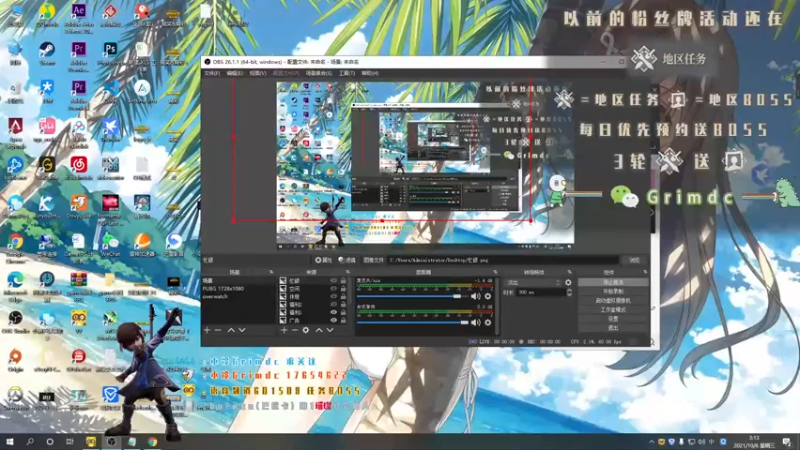This screenshot has width=800, height=450.
Task: Toggle visibility eye of the 忙碌 source
Action: [x=334, y=281]
